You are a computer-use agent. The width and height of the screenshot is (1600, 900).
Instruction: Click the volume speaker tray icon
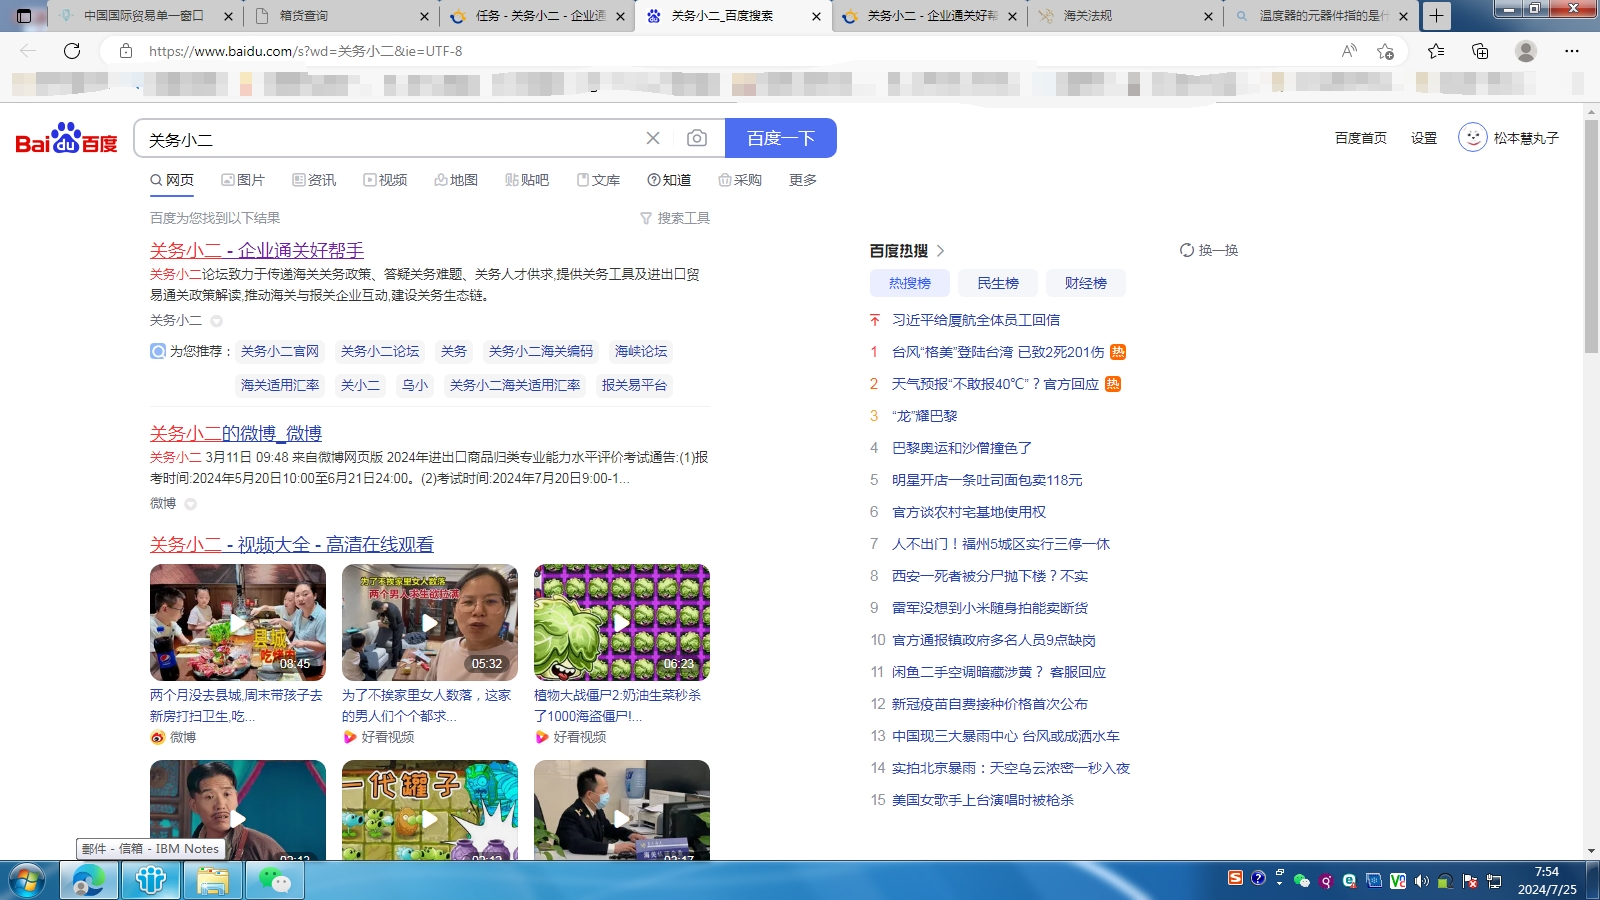click(x=1421, y=881)
